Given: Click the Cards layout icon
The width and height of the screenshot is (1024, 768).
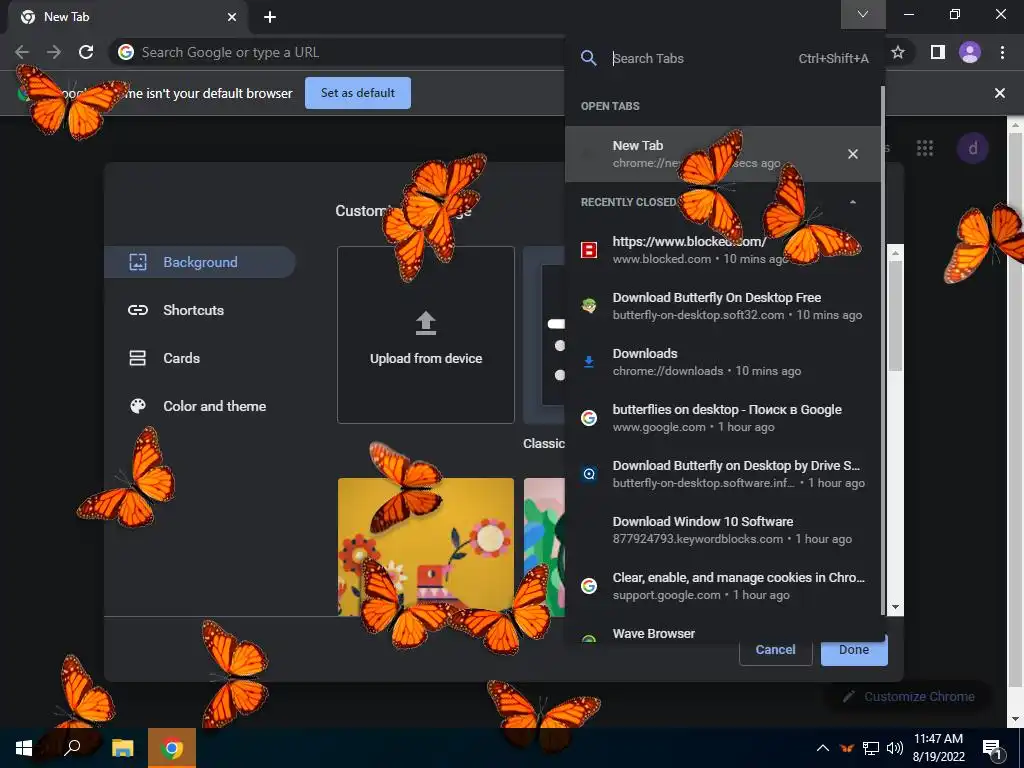Looking at the screenshot, I should click(x=138, y=358).
